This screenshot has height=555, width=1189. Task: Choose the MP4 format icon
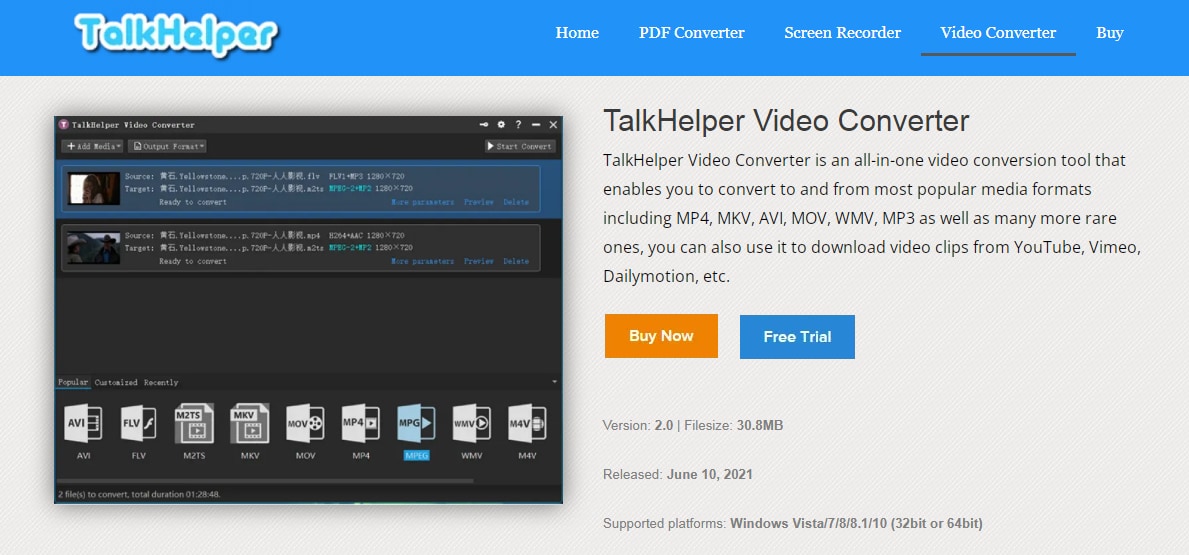click(361, 424)
